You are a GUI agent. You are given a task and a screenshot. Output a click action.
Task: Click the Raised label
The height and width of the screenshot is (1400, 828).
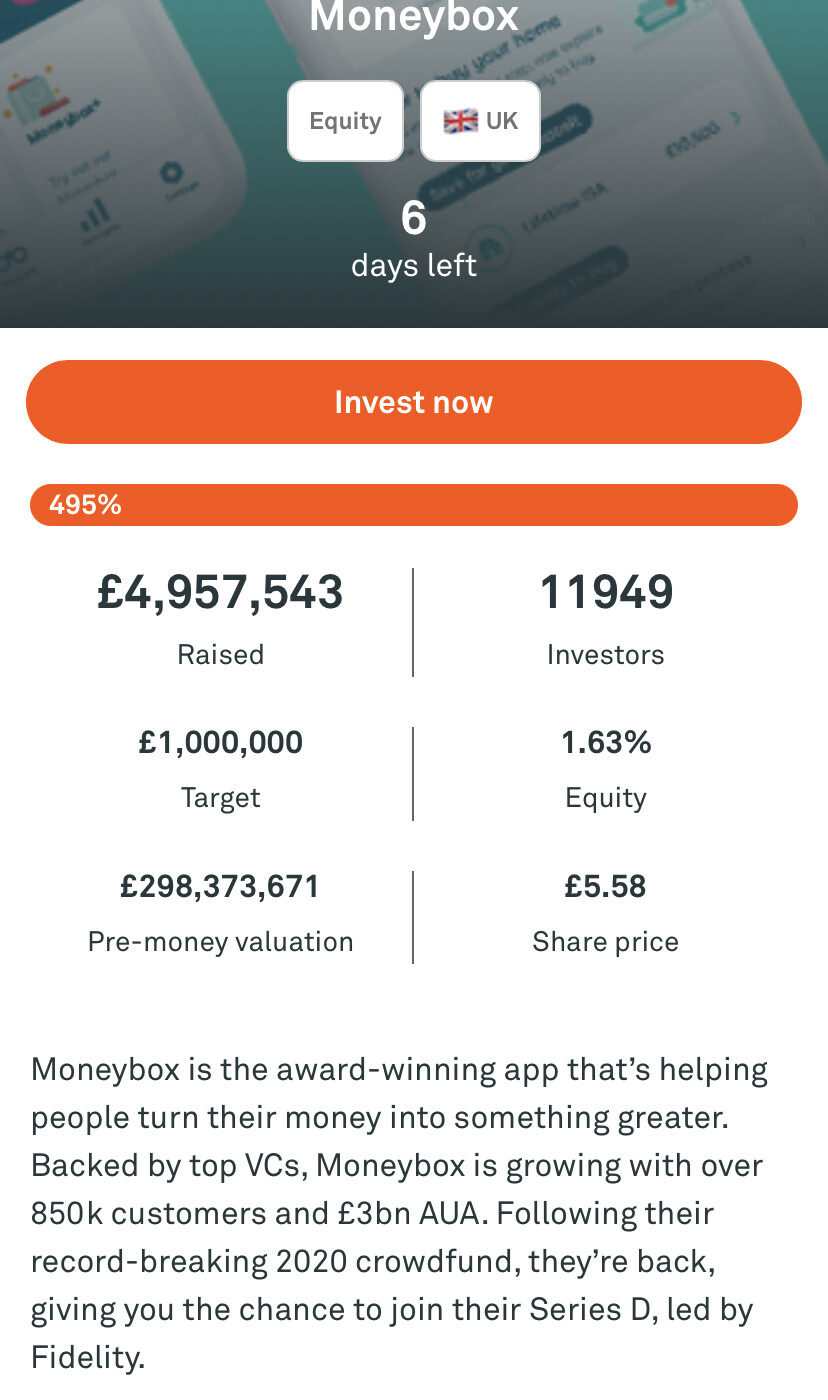220,655
